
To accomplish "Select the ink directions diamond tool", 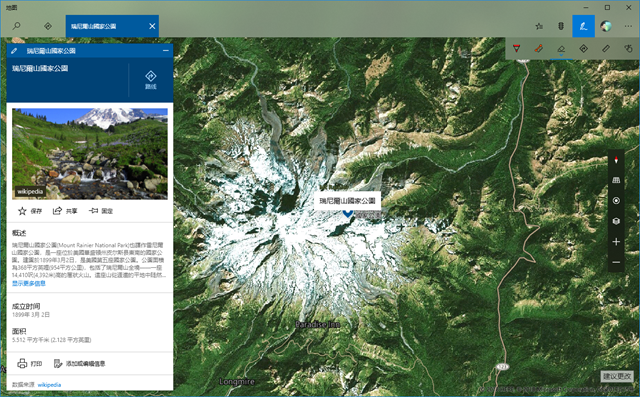I will pyautogui.click(x=584, y=49).
